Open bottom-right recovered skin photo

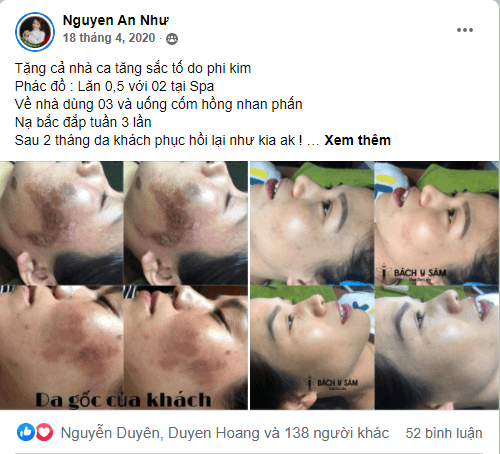click(x=437, y=347)
